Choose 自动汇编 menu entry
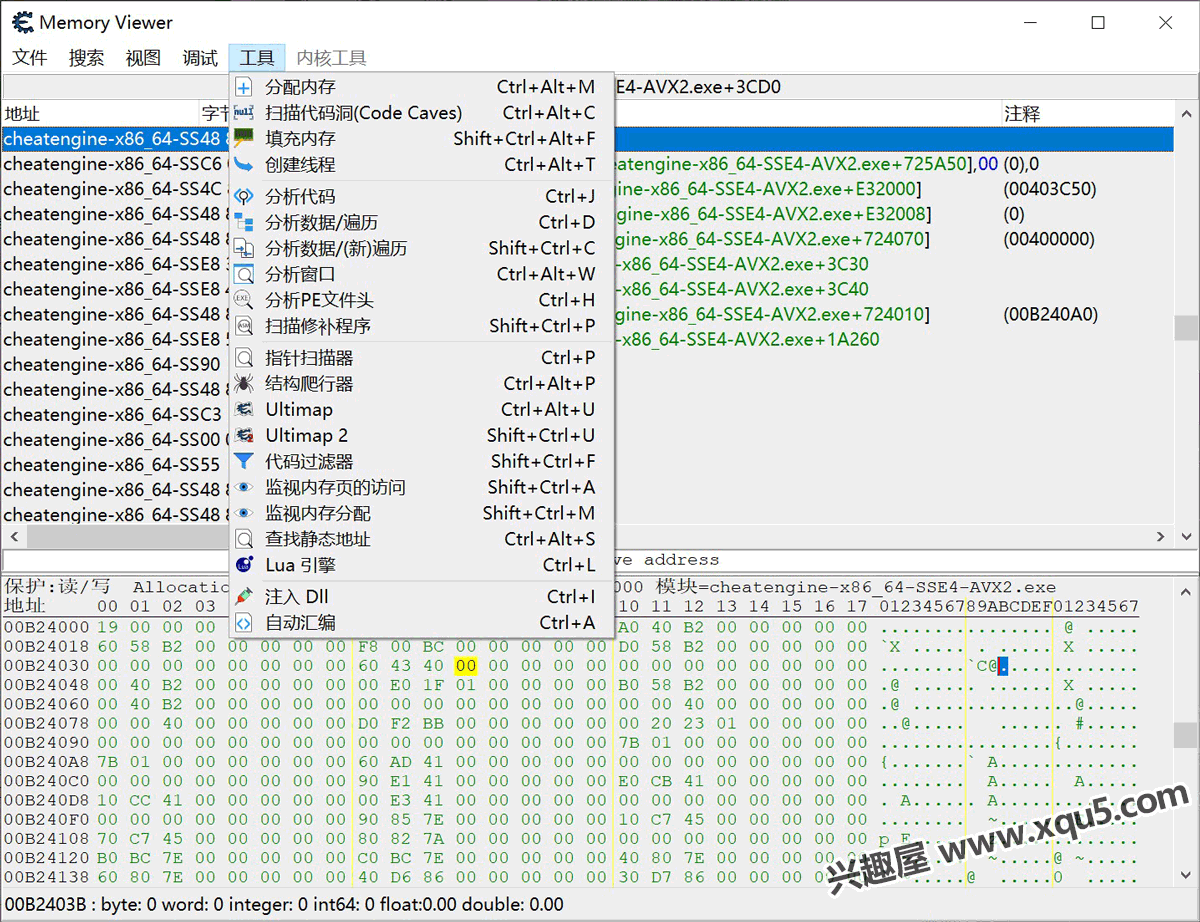 (421, 623)
